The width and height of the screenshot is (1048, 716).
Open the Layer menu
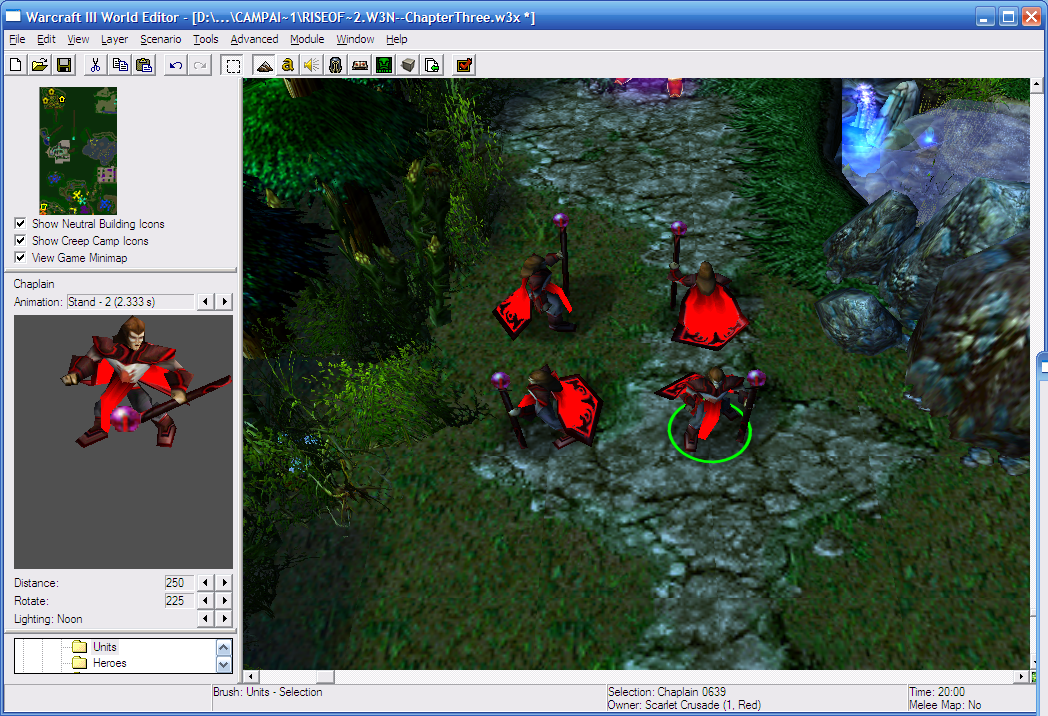click(114, 39)
